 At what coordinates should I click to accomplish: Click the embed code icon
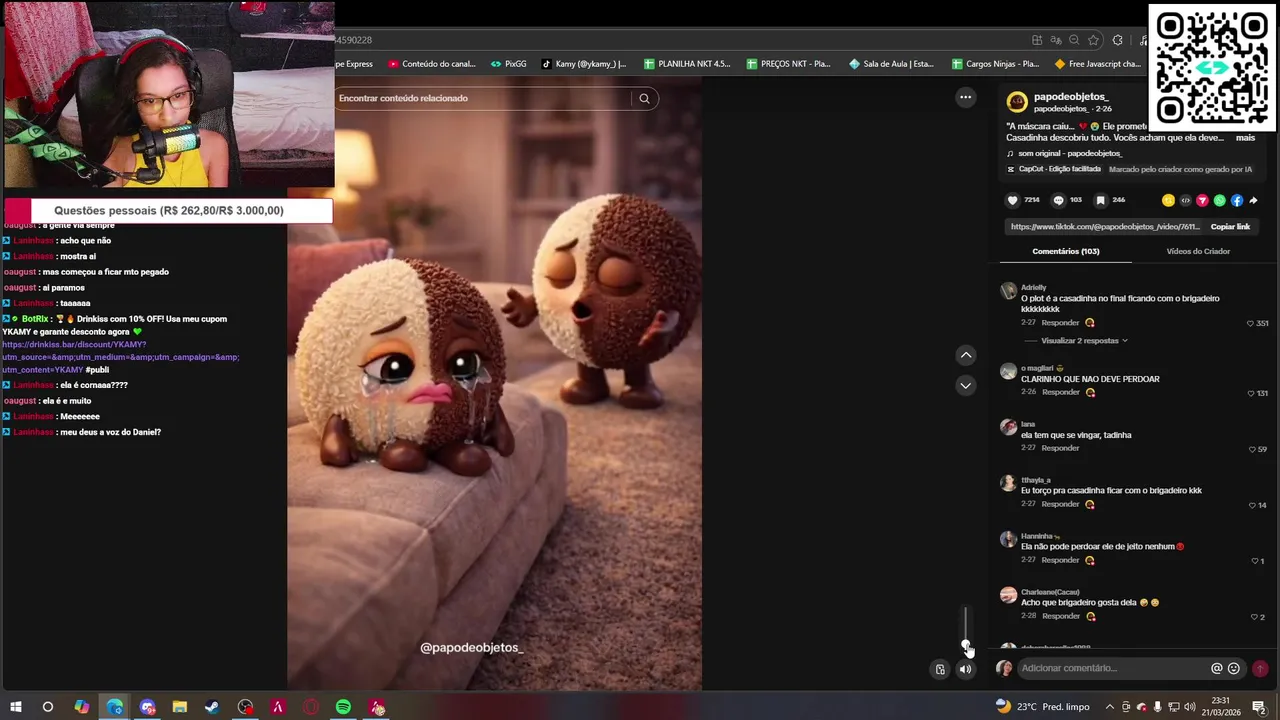(x=1185, y=200)
